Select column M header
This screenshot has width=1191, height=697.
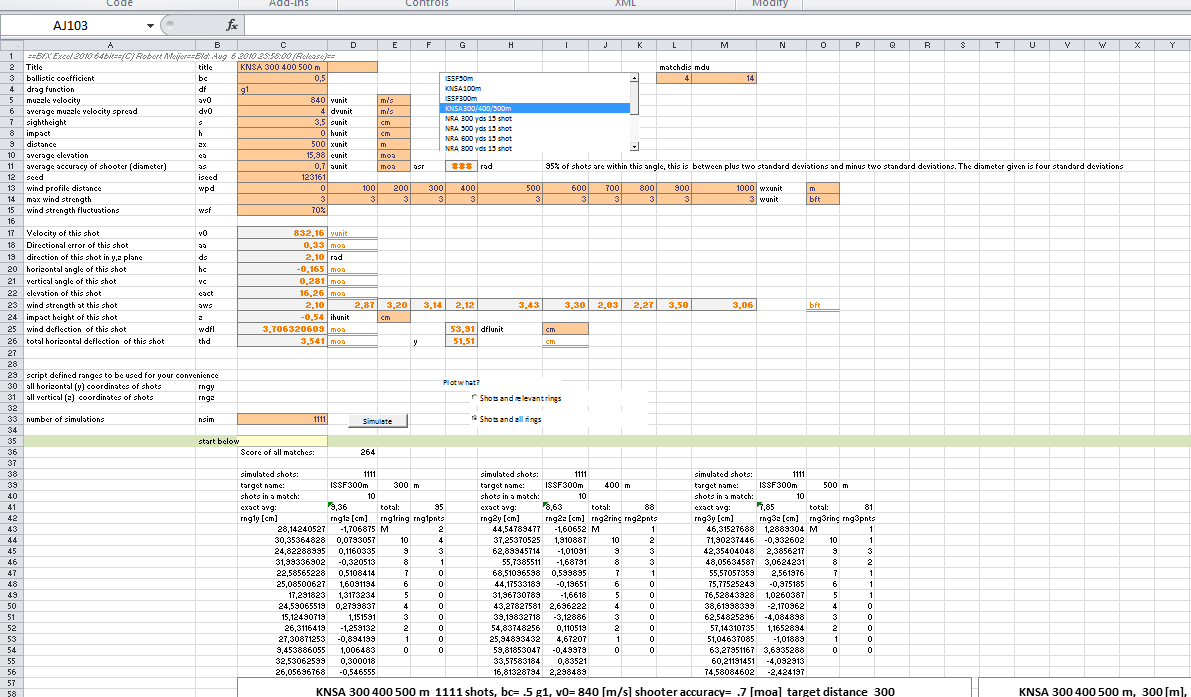click(x=724, y=45)
